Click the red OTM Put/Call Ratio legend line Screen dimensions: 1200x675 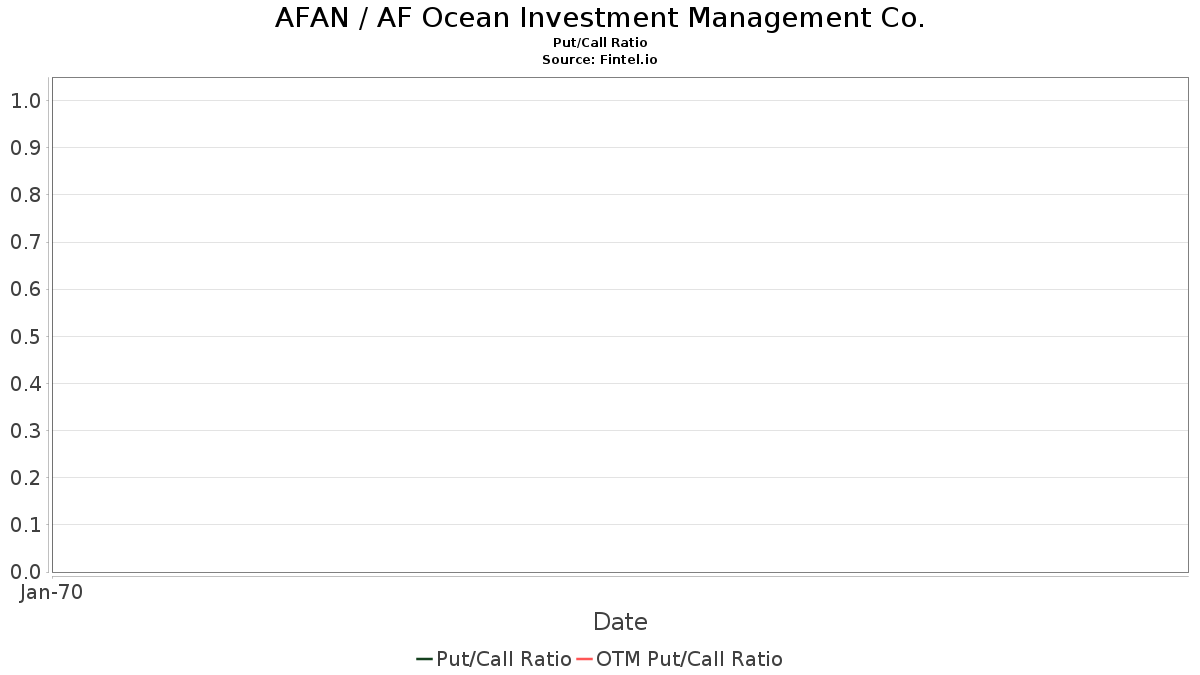point(585,659)
